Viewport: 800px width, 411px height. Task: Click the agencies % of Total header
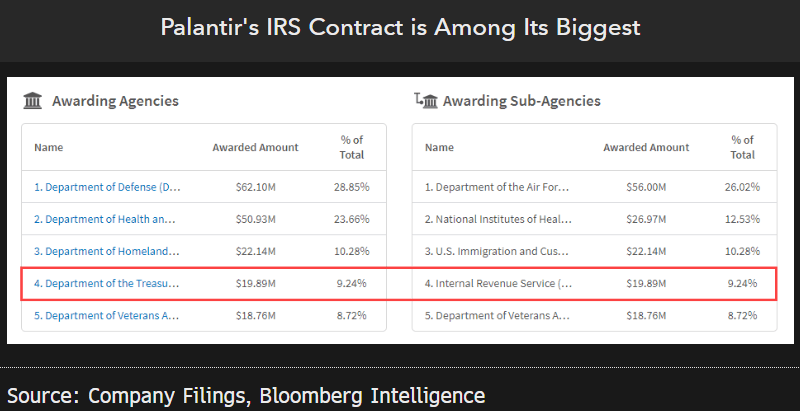[351, 147]
